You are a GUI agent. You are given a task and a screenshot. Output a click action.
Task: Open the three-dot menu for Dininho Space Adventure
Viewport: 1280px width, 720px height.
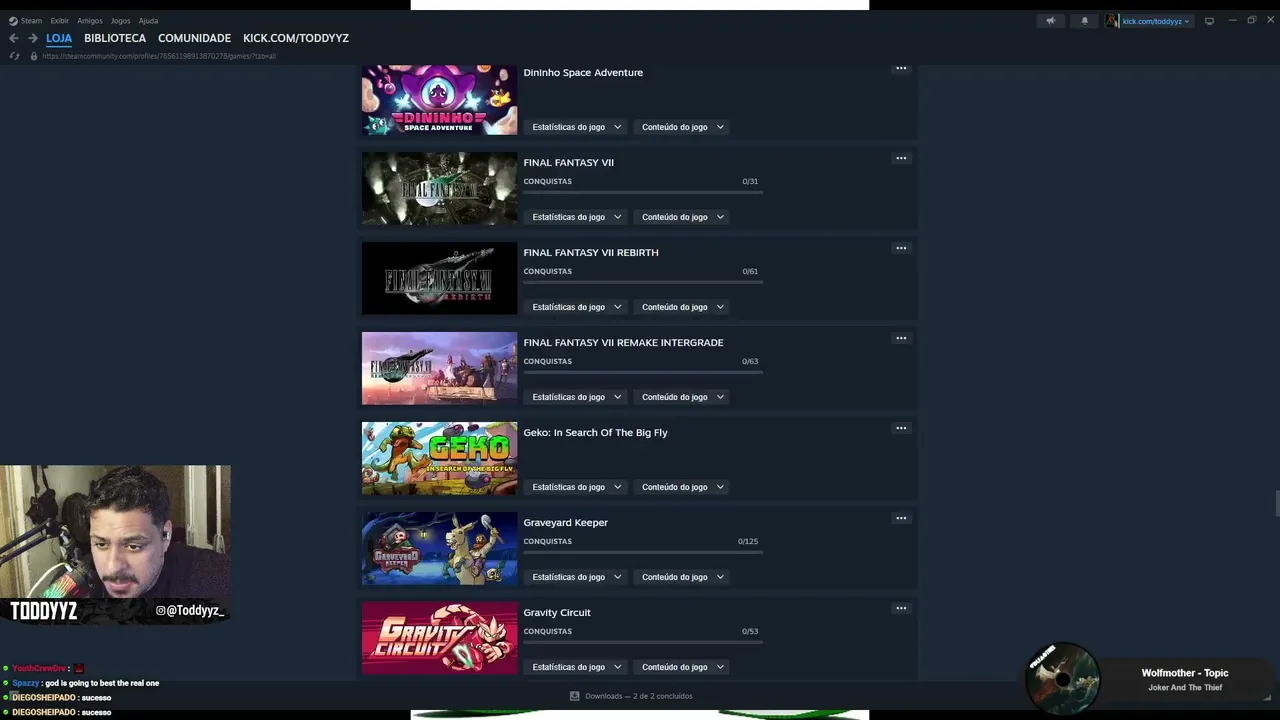(x=901, y=68)
